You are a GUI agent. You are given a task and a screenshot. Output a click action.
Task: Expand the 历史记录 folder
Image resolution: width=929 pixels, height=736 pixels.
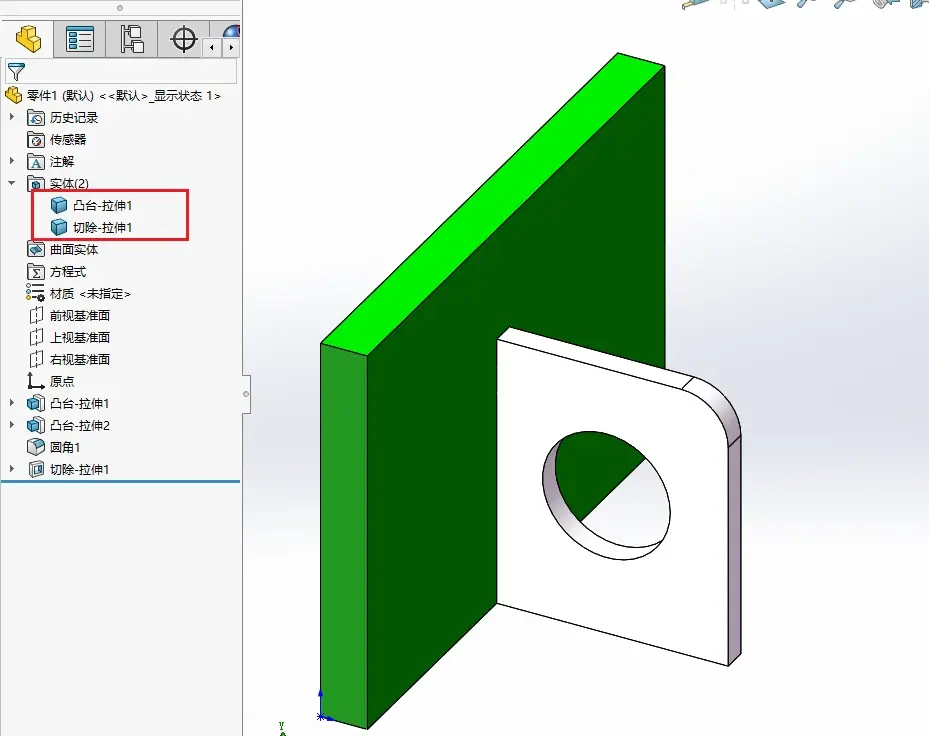click(x=12, y=117)
